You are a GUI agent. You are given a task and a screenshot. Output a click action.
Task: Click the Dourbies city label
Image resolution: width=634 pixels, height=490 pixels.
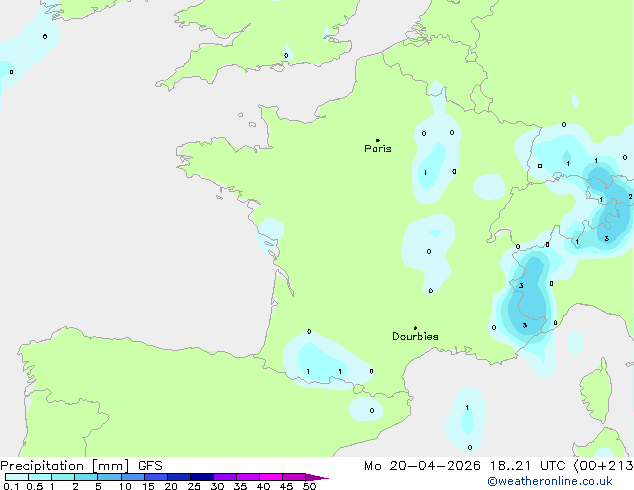(x=415, y=336)
